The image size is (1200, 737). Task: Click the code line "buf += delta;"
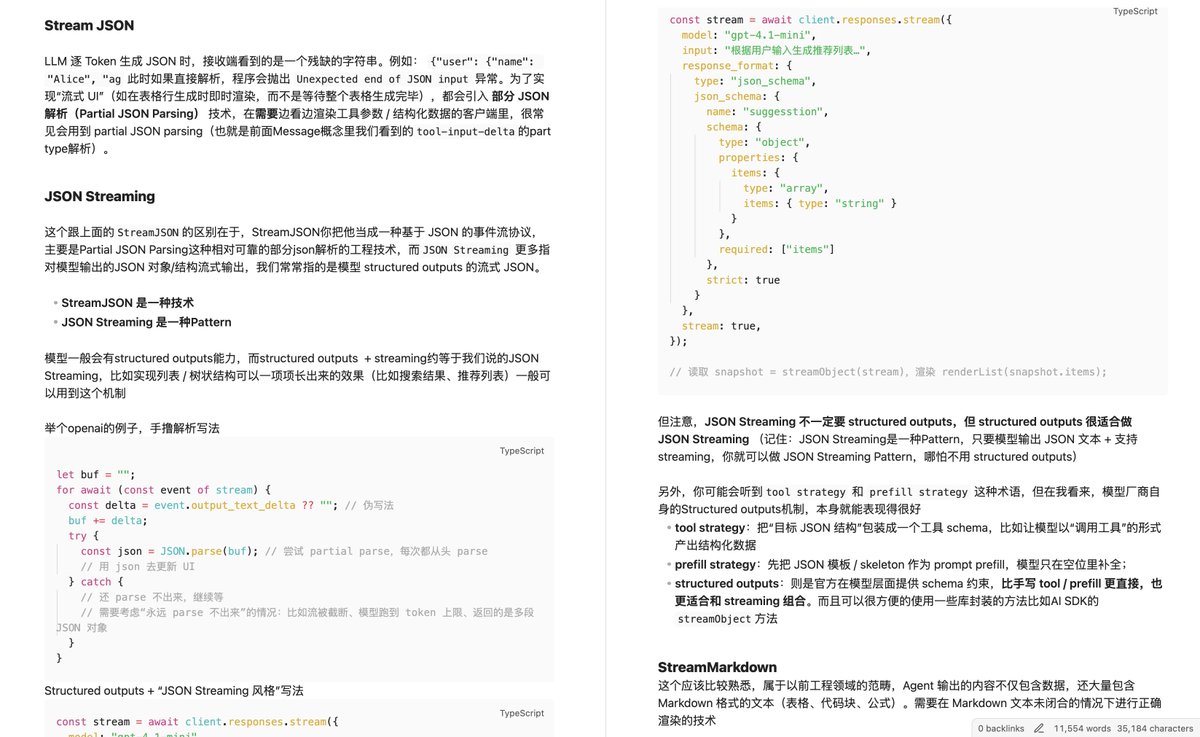coord(108,521)
